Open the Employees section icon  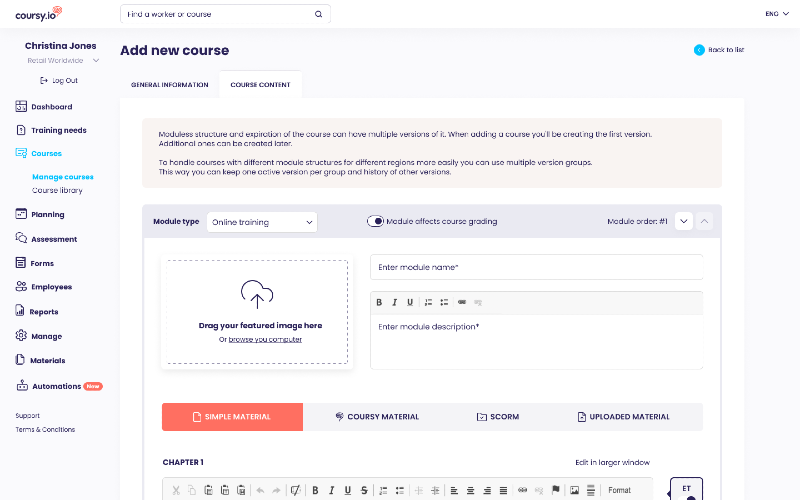coord(21,286)
